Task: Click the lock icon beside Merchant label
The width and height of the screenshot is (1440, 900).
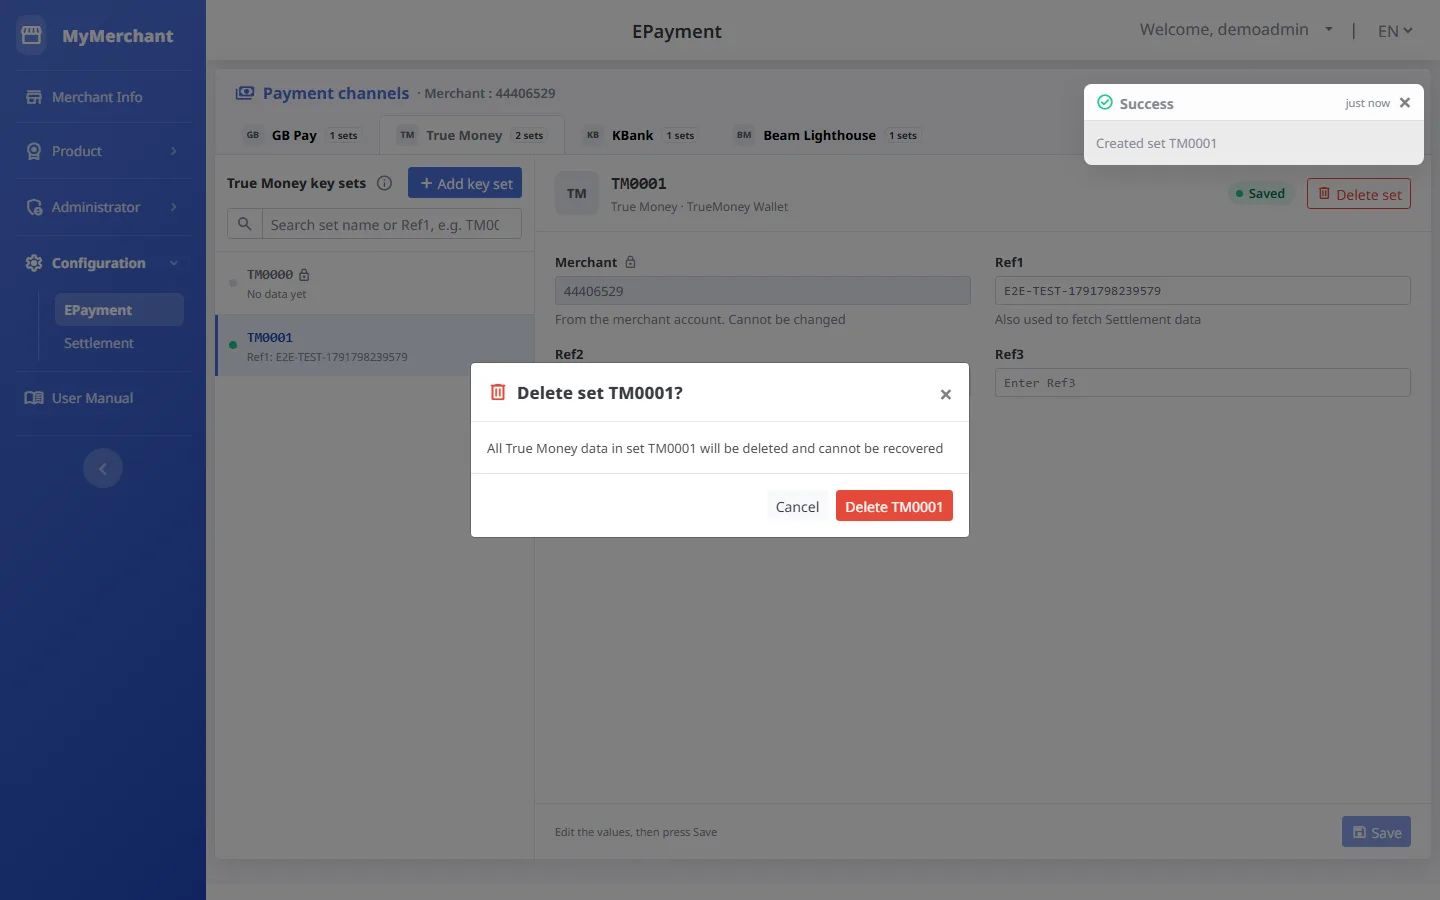Action: (x=630, y=262)
